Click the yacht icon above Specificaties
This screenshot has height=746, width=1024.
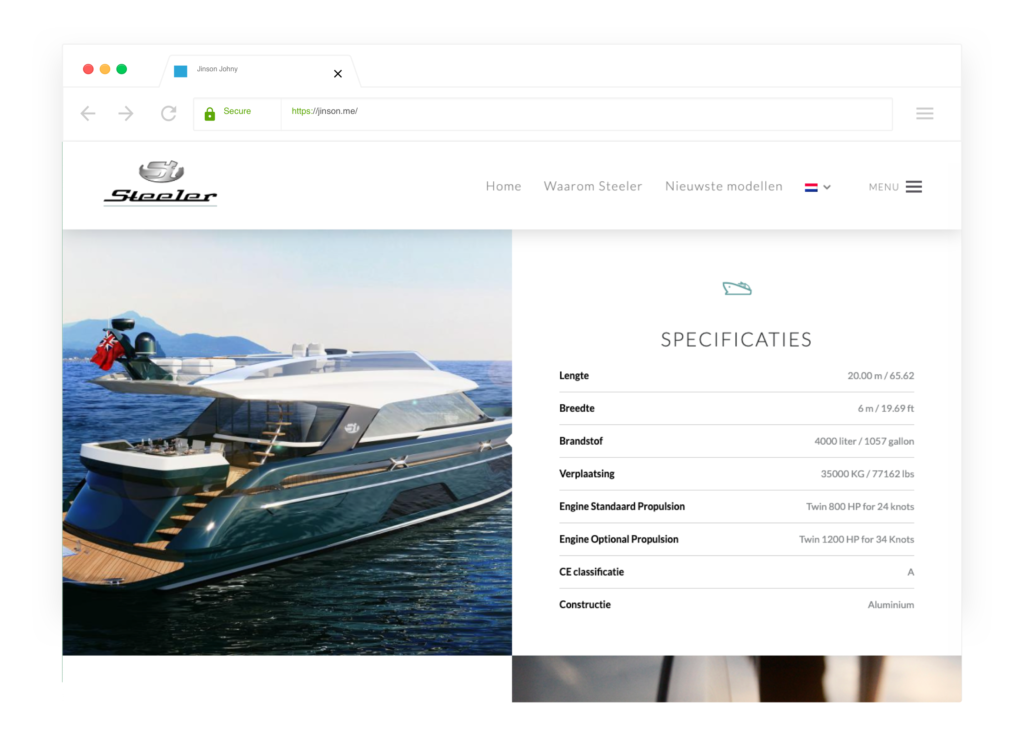(x=737, y=288)
